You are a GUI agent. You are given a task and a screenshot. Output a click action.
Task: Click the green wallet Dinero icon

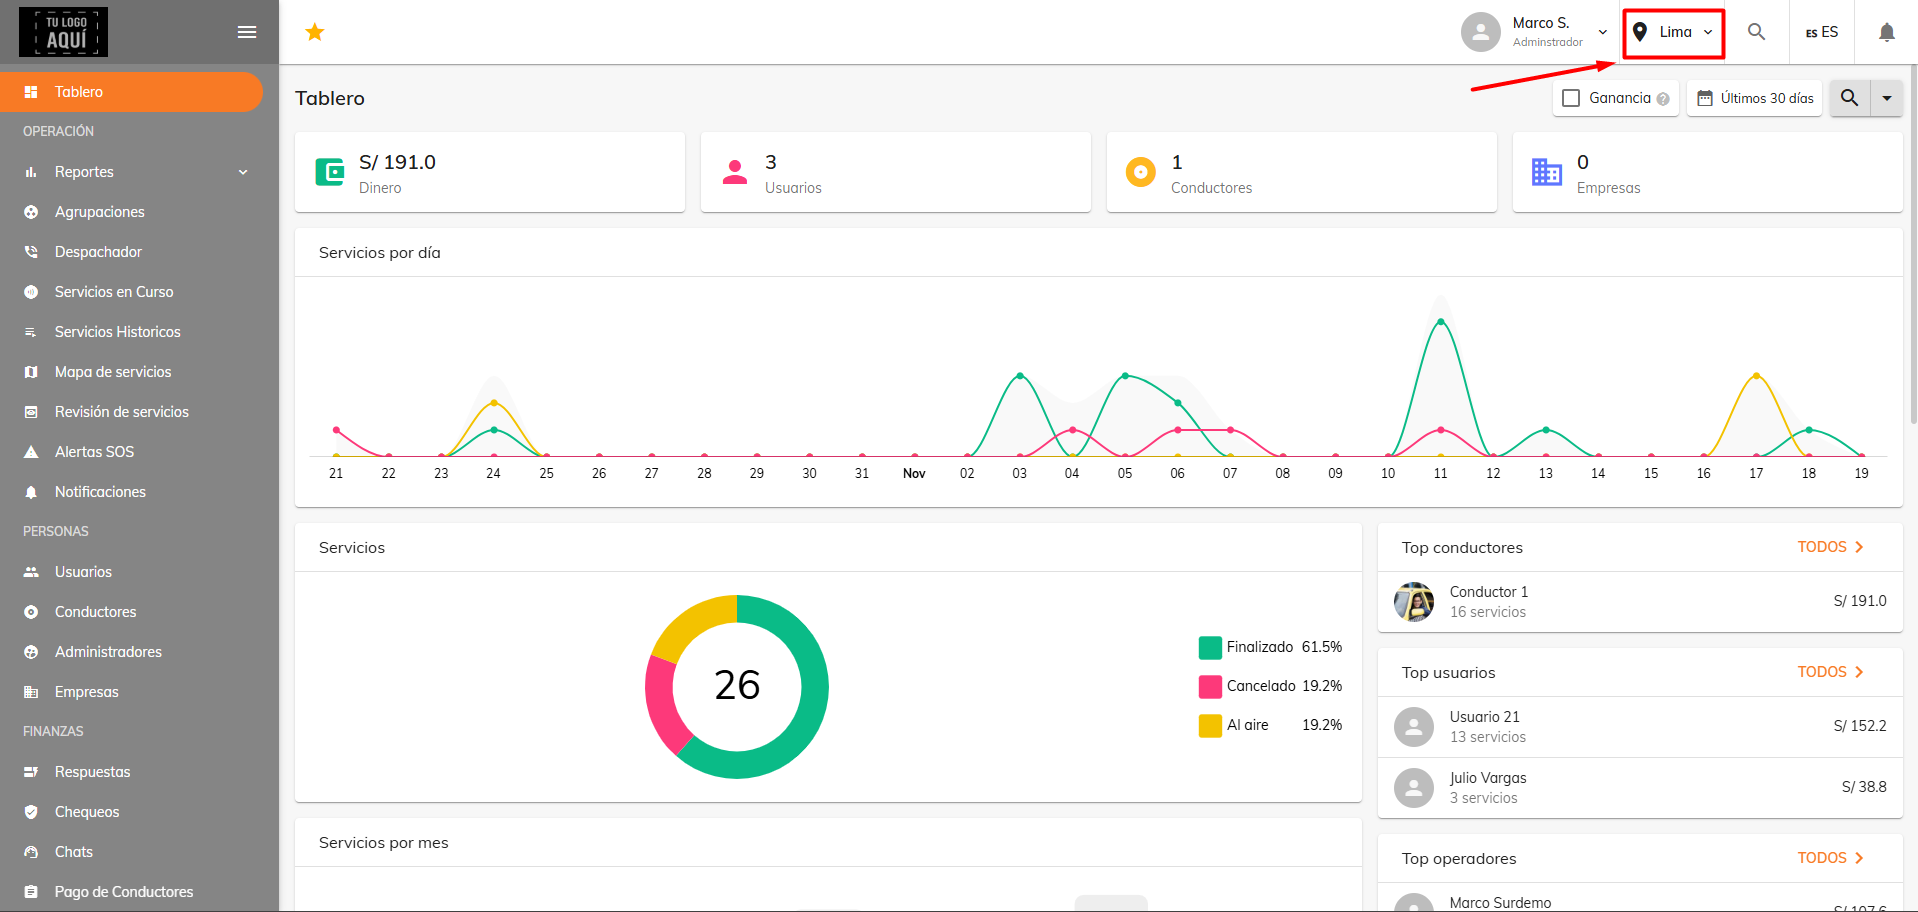[x=330, y=172]
